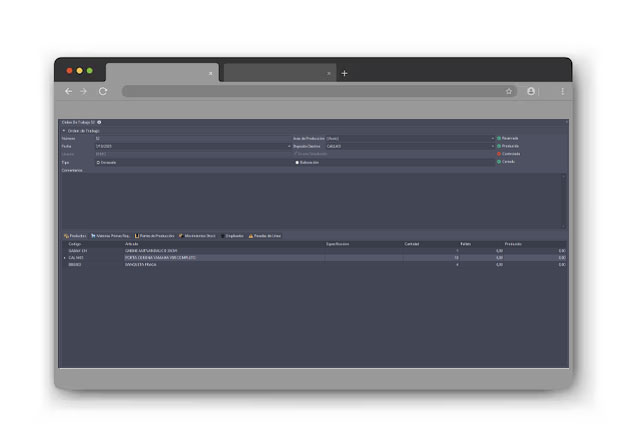This screenshot has height=445, width=626.
Task: Switch to the Materias Primas tab
Action: coord(110,236)
